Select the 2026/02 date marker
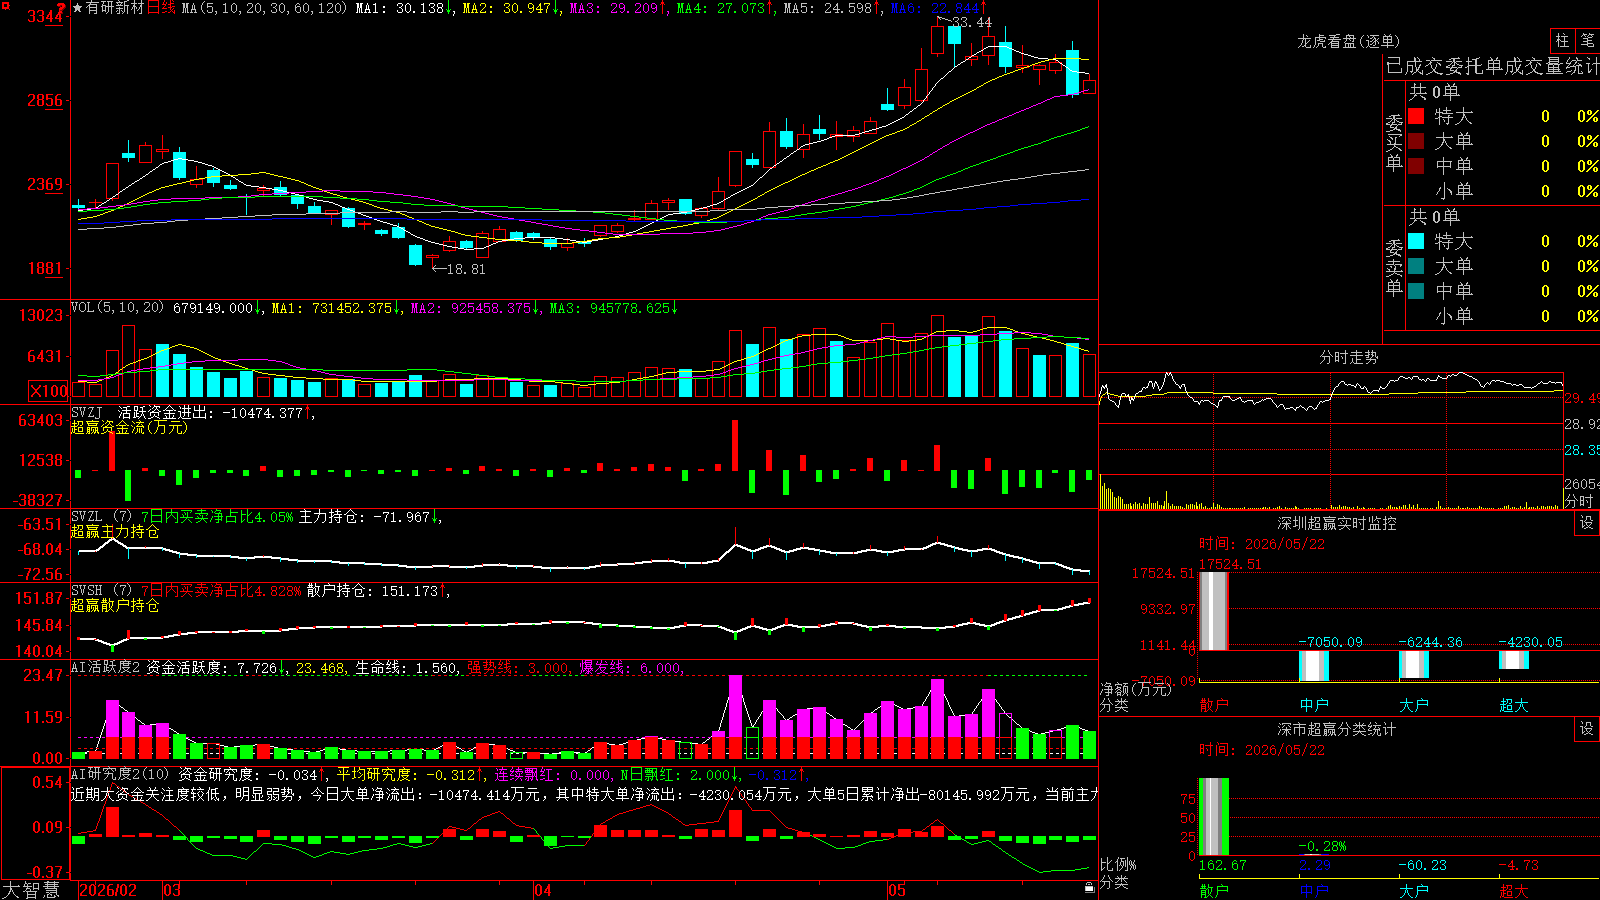 tap(108, 890)
